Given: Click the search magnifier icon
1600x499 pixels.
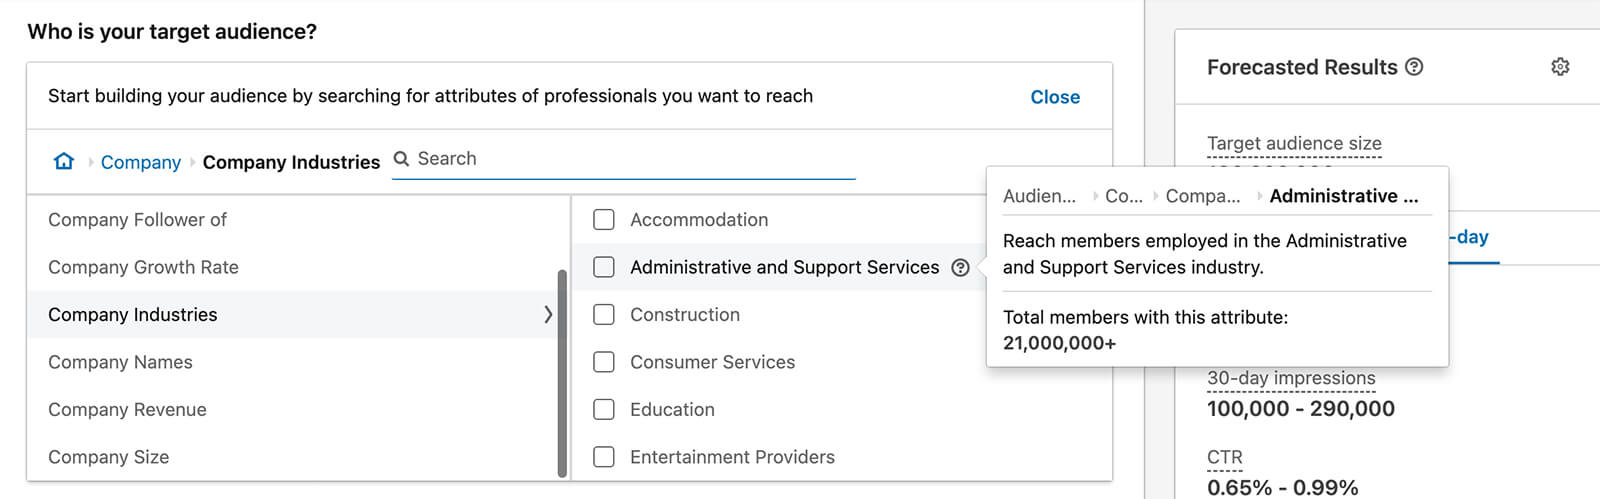Looking at the screenshot, I should tap(402, 159).
